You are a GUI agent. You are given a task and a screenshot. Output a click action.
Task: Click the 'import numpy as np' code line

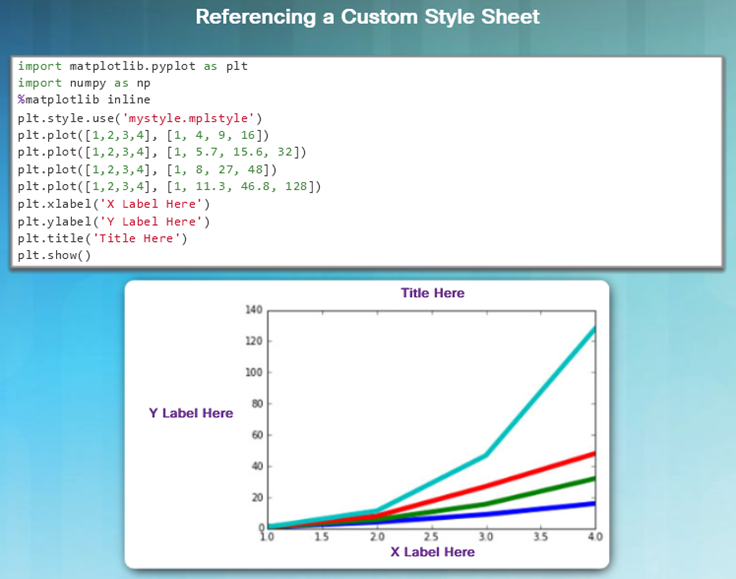coord(84,83)
